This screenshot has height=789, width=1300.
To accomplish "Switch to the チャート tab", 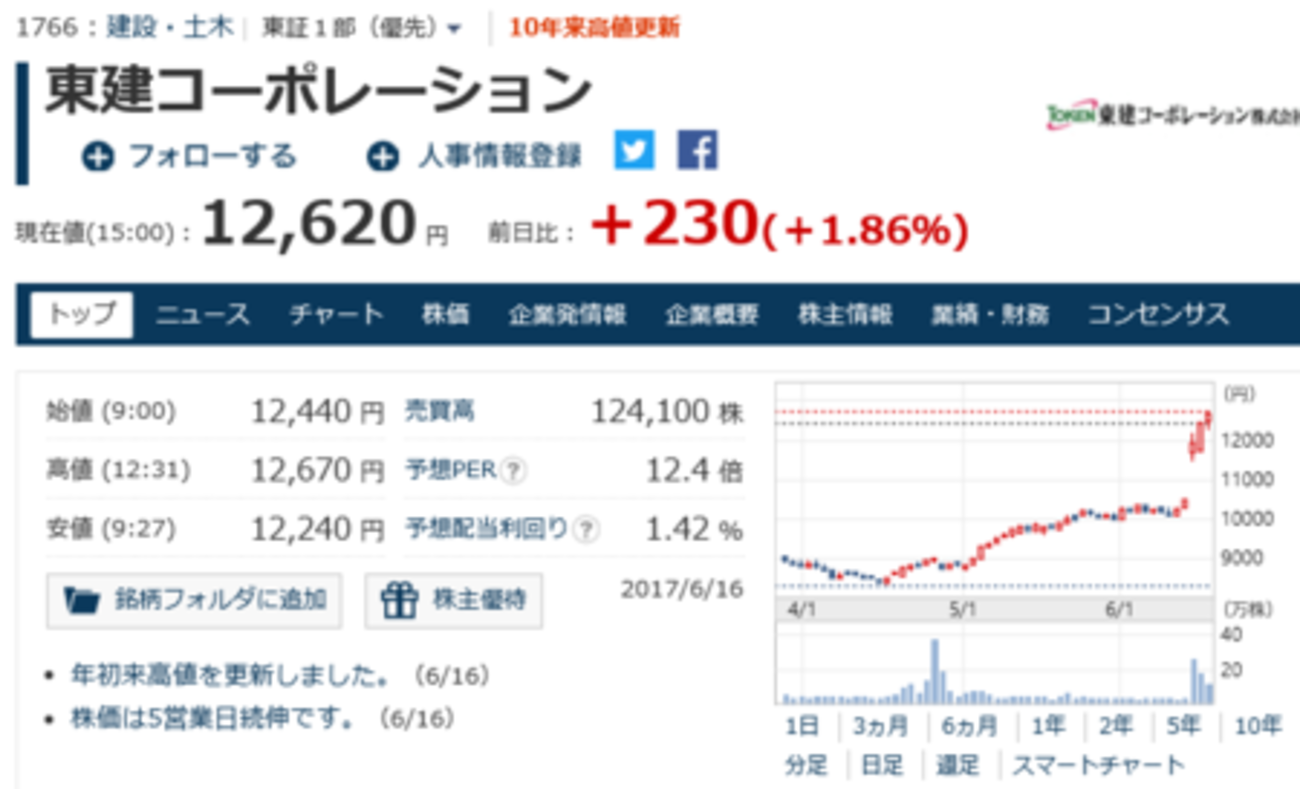I will [336, 315].
